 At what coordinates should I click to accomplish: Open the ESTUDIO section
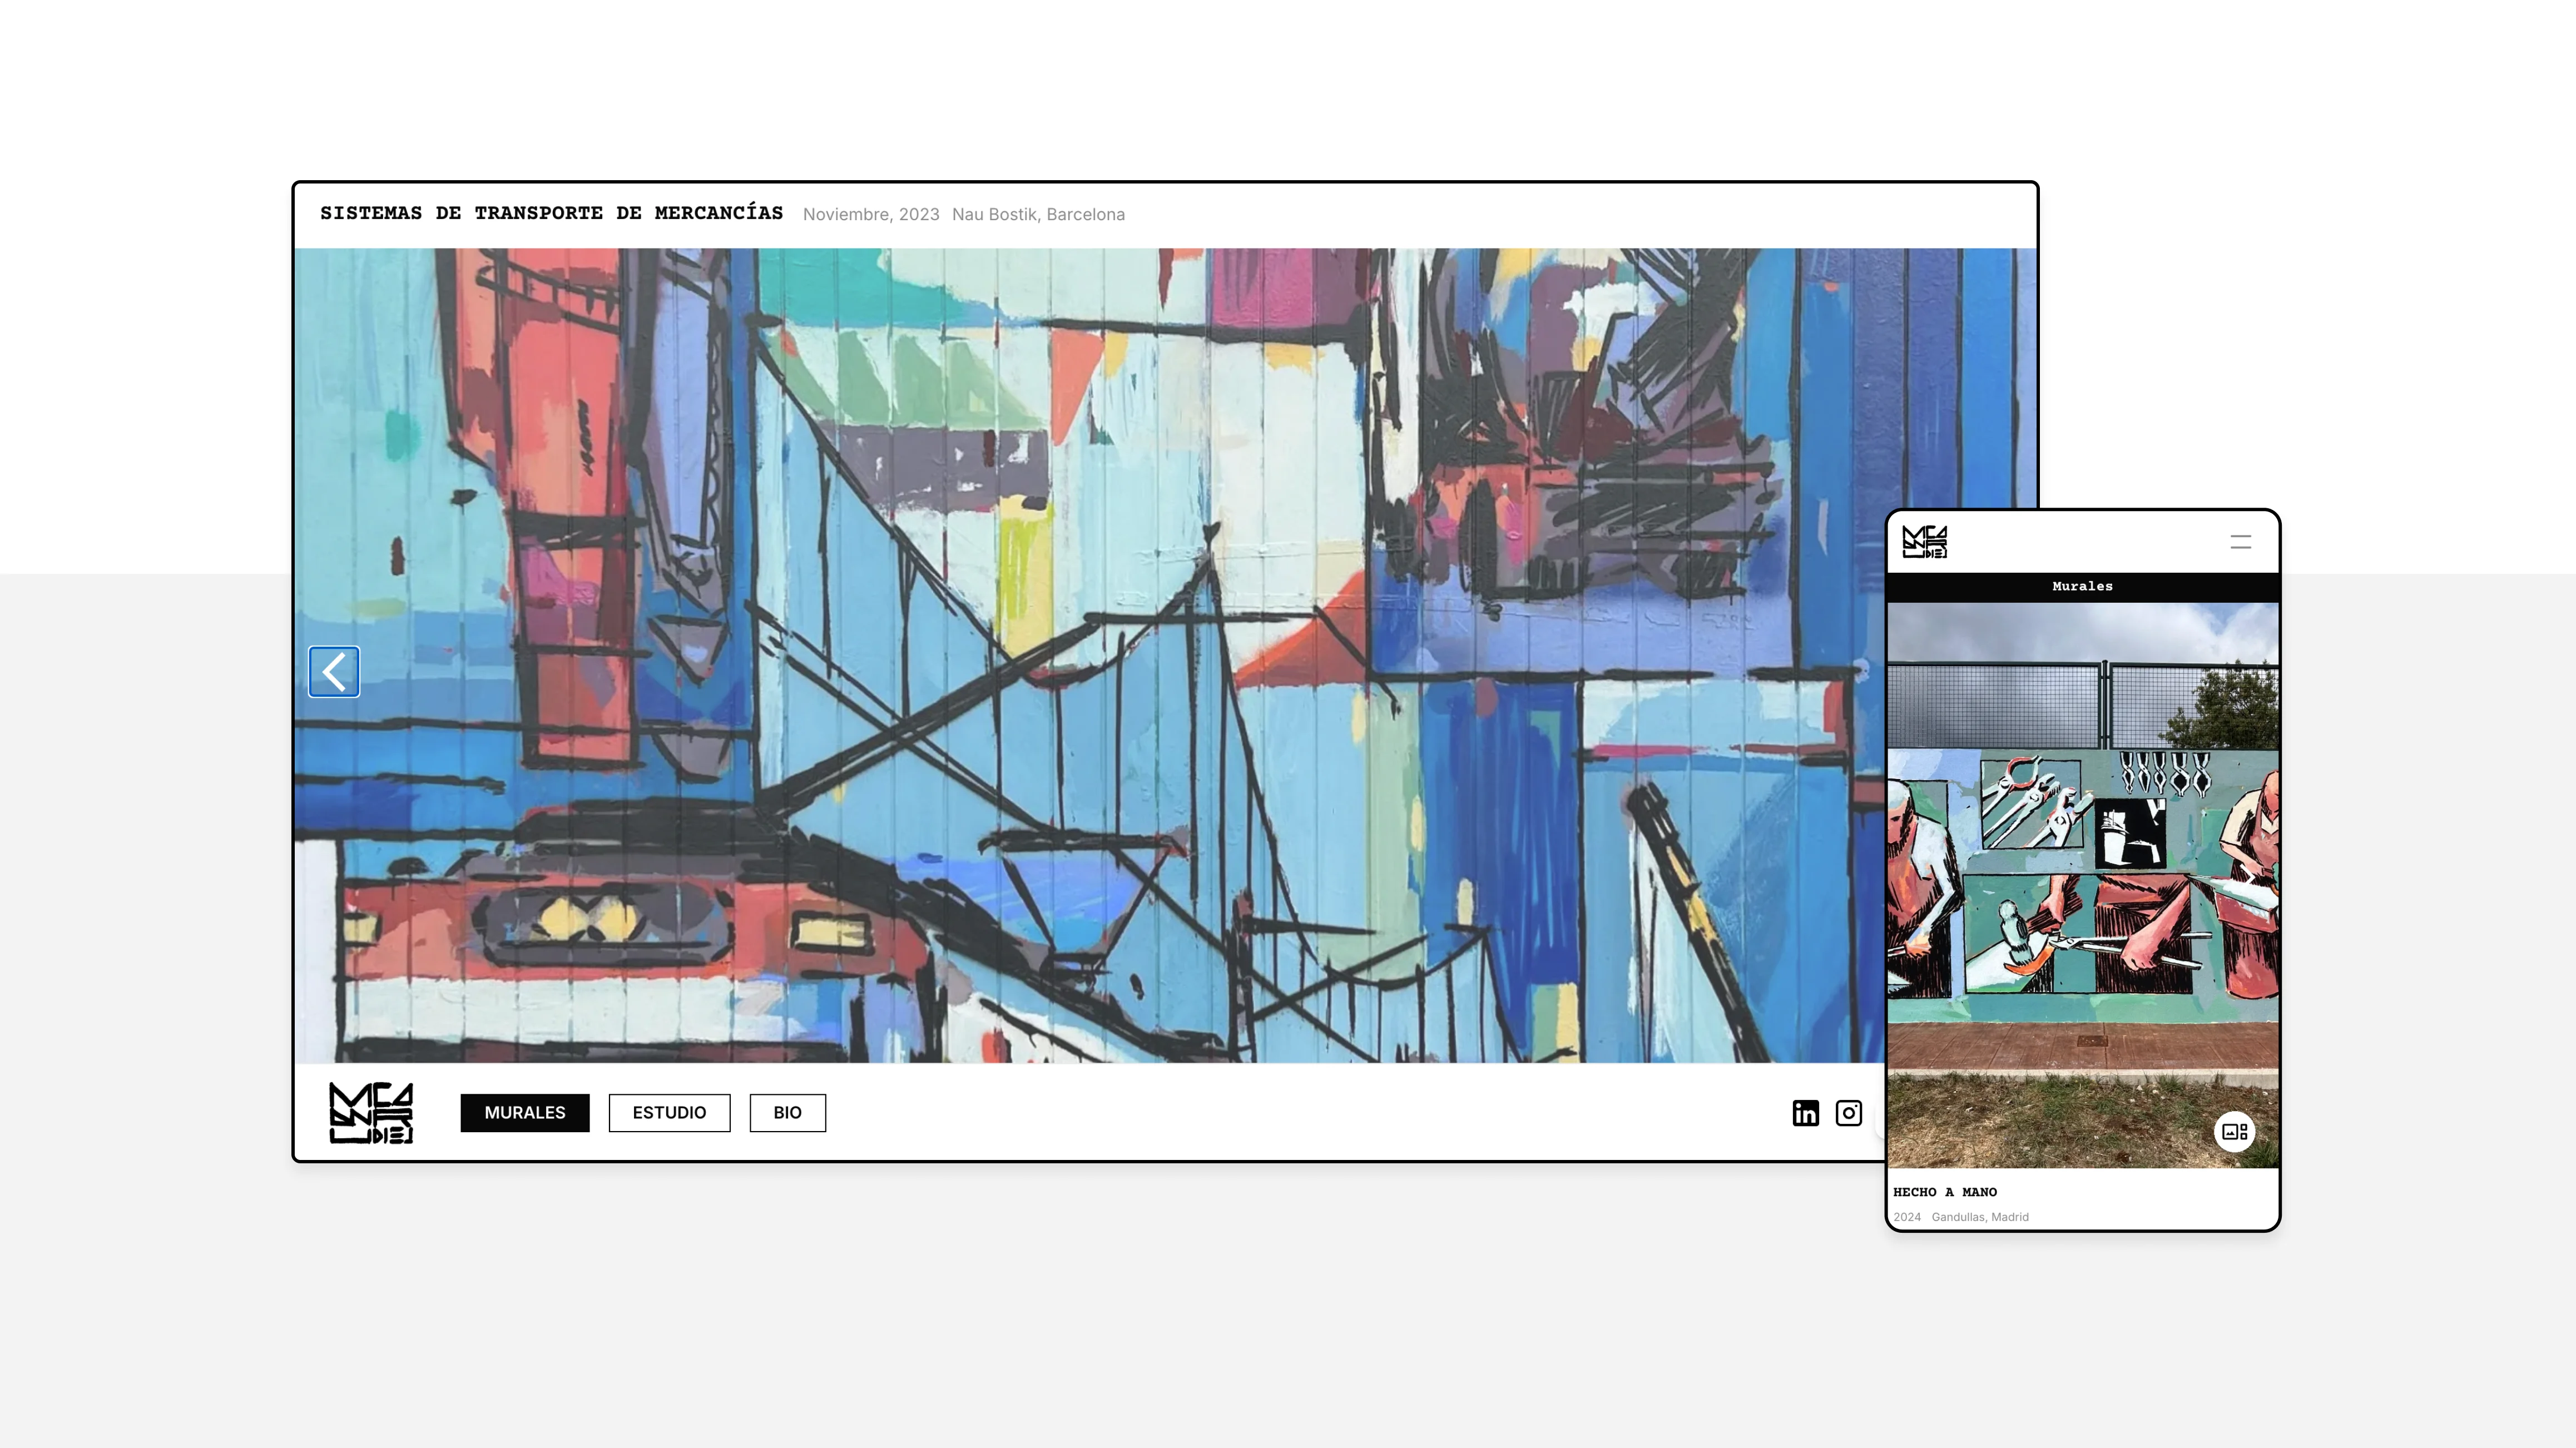669,1113
